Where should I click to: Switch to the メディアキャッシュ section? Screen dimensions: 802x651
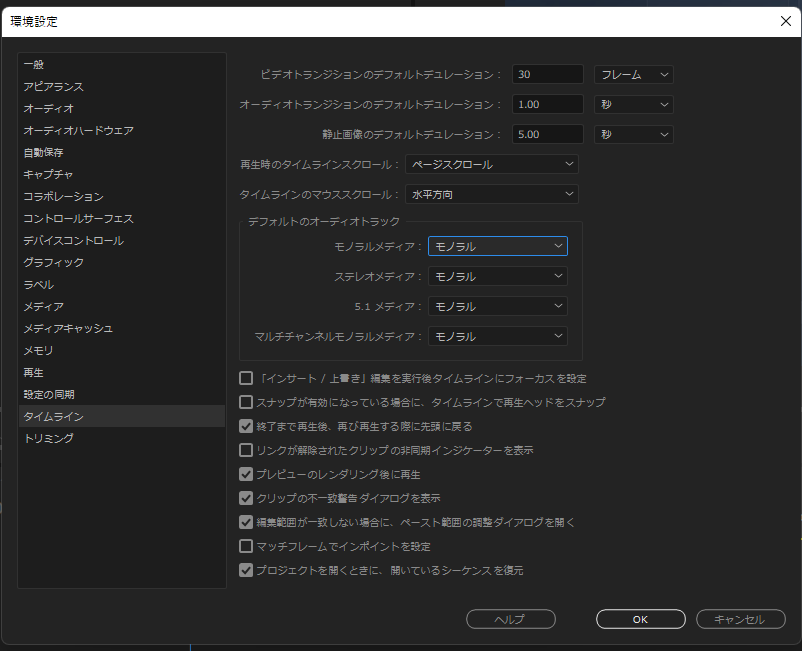[x=68, y=327]
